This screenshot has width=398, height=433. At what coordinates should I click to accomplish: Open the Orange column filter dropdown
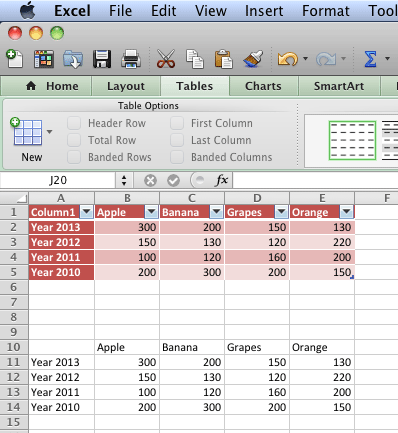[x=347, y=212]
